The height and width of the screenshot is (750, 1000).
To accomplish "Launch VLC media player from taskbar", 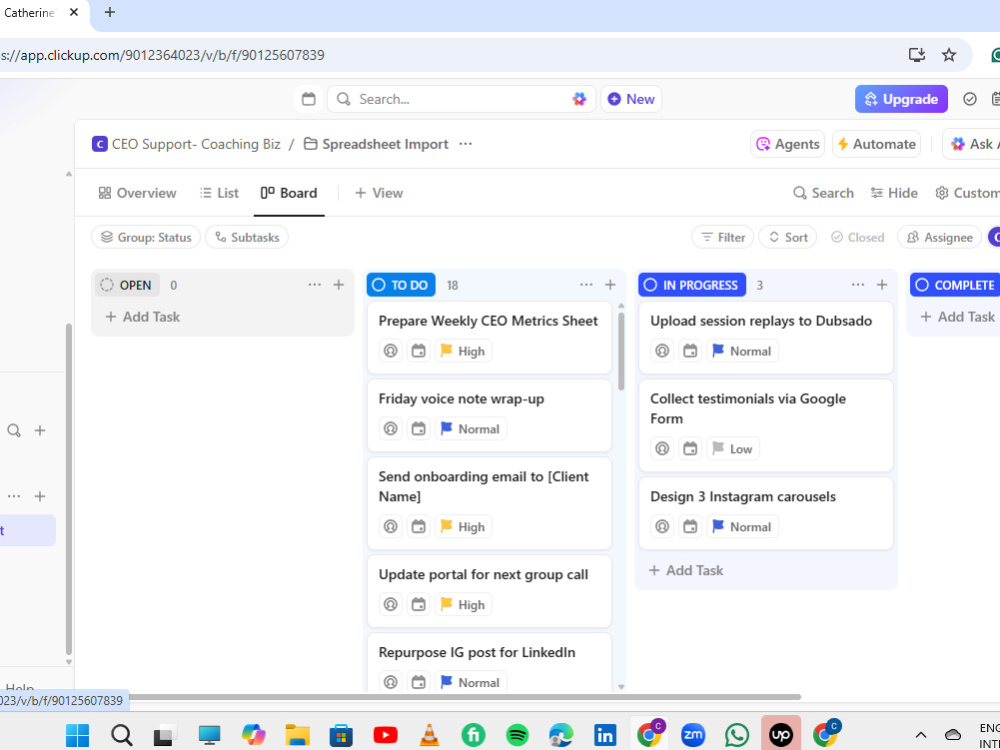I will coord(429,735).
